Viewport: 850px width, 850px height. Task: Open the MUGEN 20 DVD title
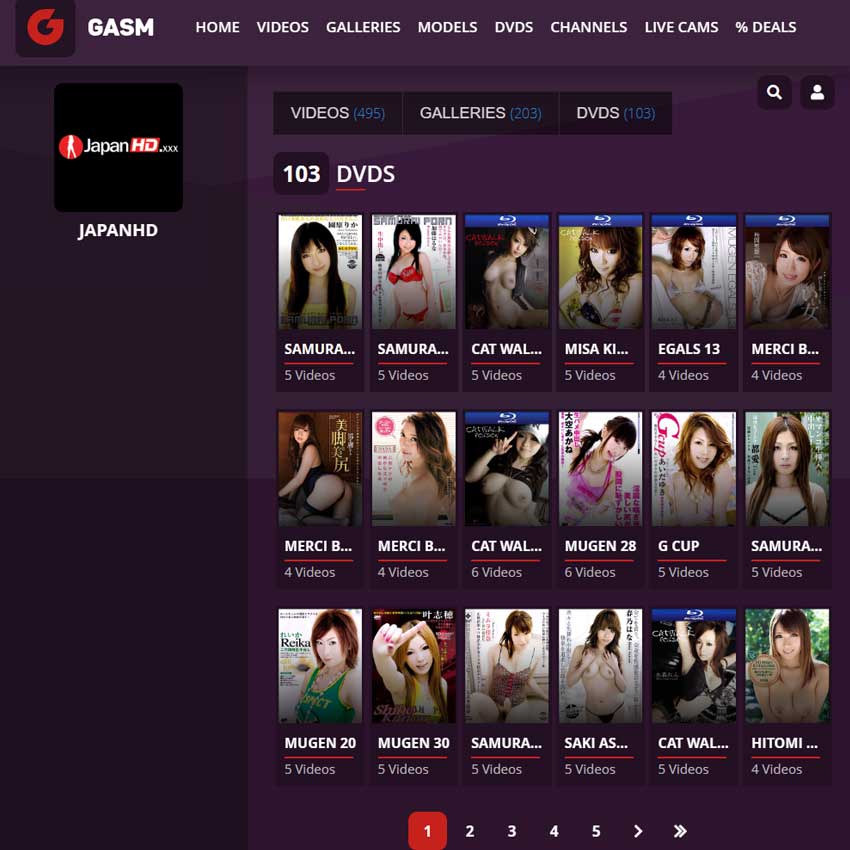(320, 743)
